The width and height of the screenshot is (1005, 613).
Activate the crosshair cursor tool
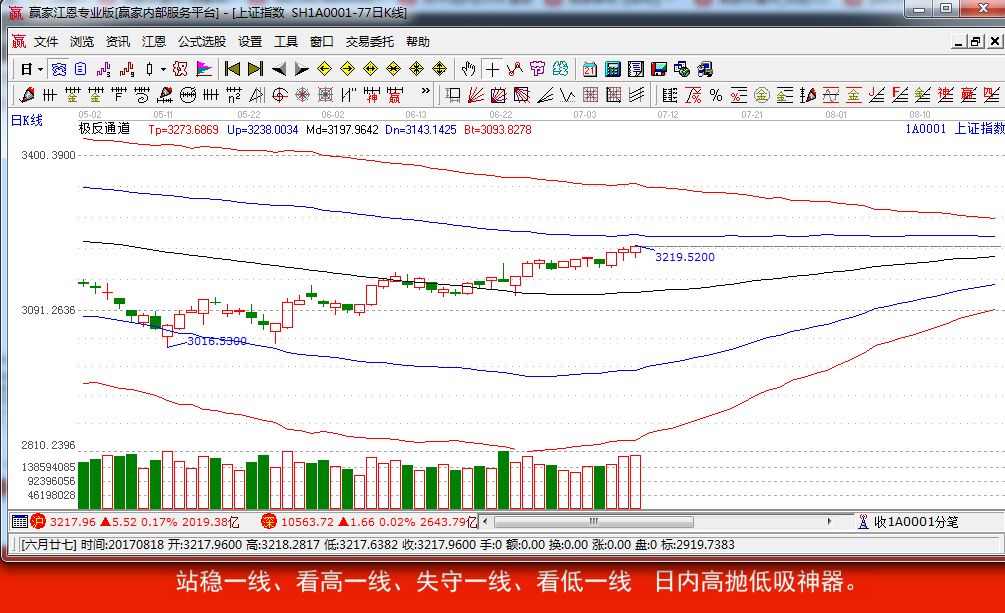coord(492,69)
